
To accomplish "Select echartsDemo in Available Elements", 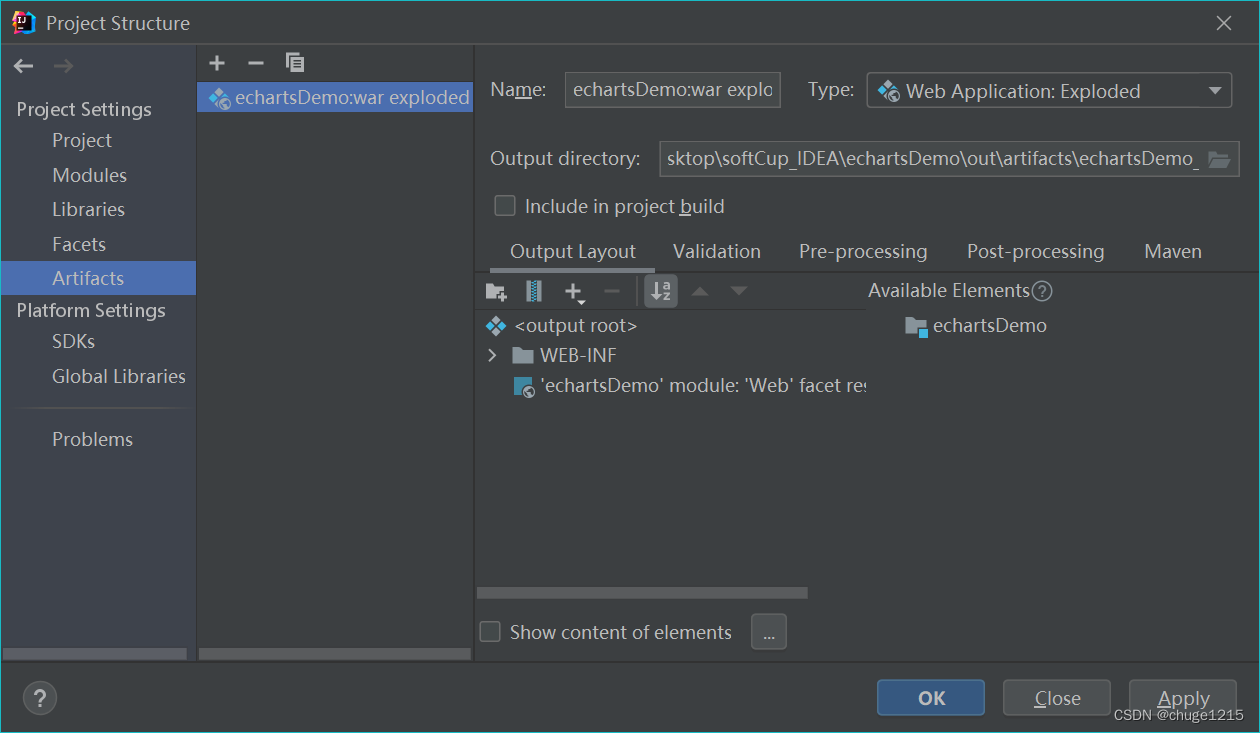I will pyautogui.click(x=976, y=326).
